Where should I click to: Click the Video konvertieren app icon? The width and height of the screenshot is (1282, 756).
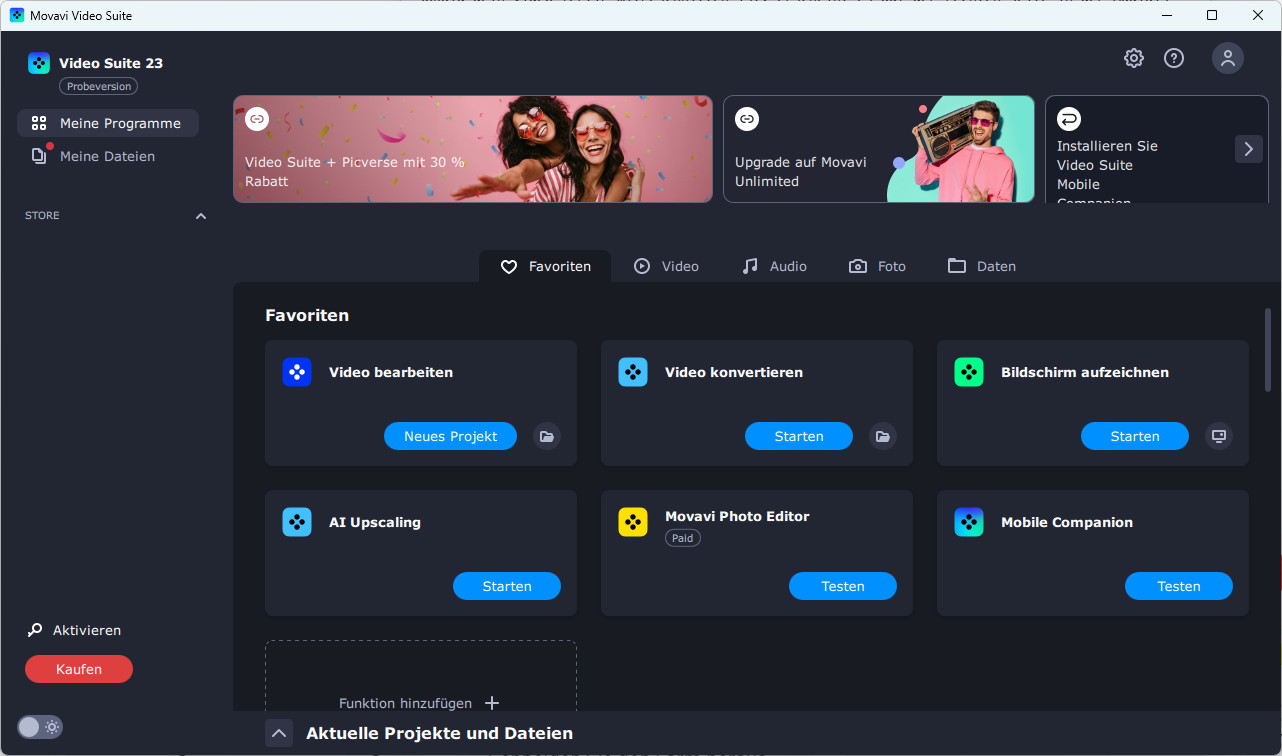coord(633,372)
